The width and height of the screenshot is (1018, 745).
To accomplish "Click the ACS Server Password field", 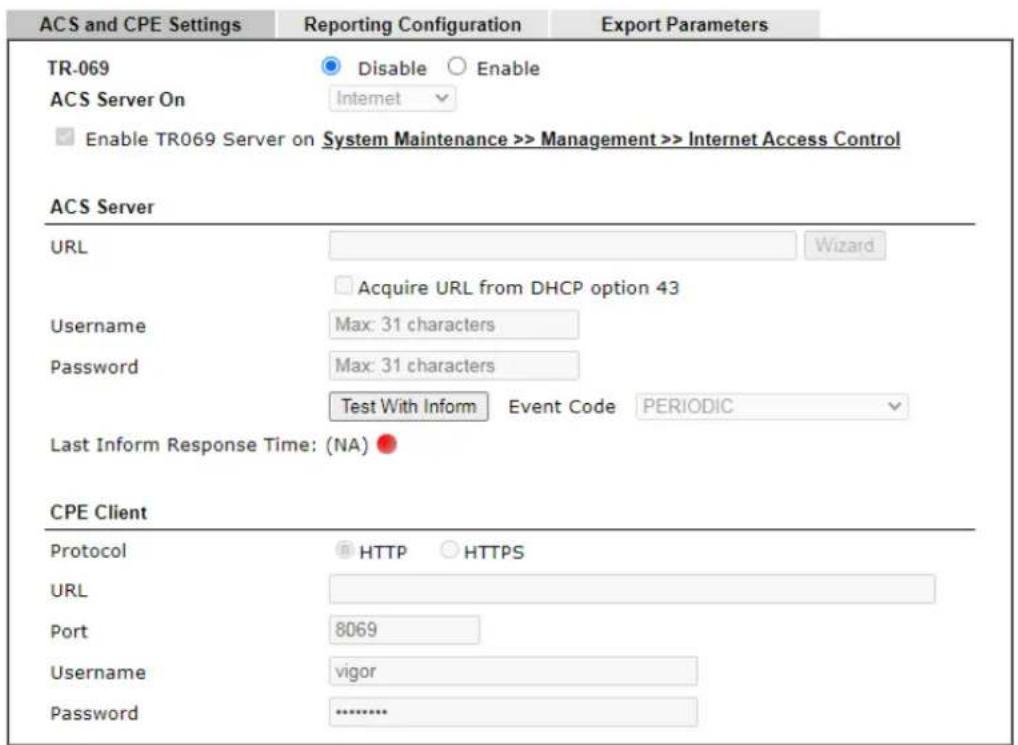I will (x=454, y=365).
